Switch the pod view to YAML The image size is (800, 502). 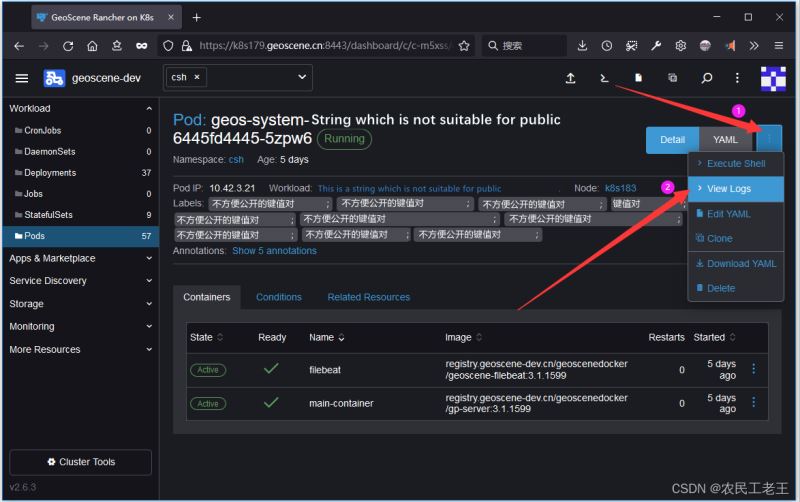click(725, 140)
